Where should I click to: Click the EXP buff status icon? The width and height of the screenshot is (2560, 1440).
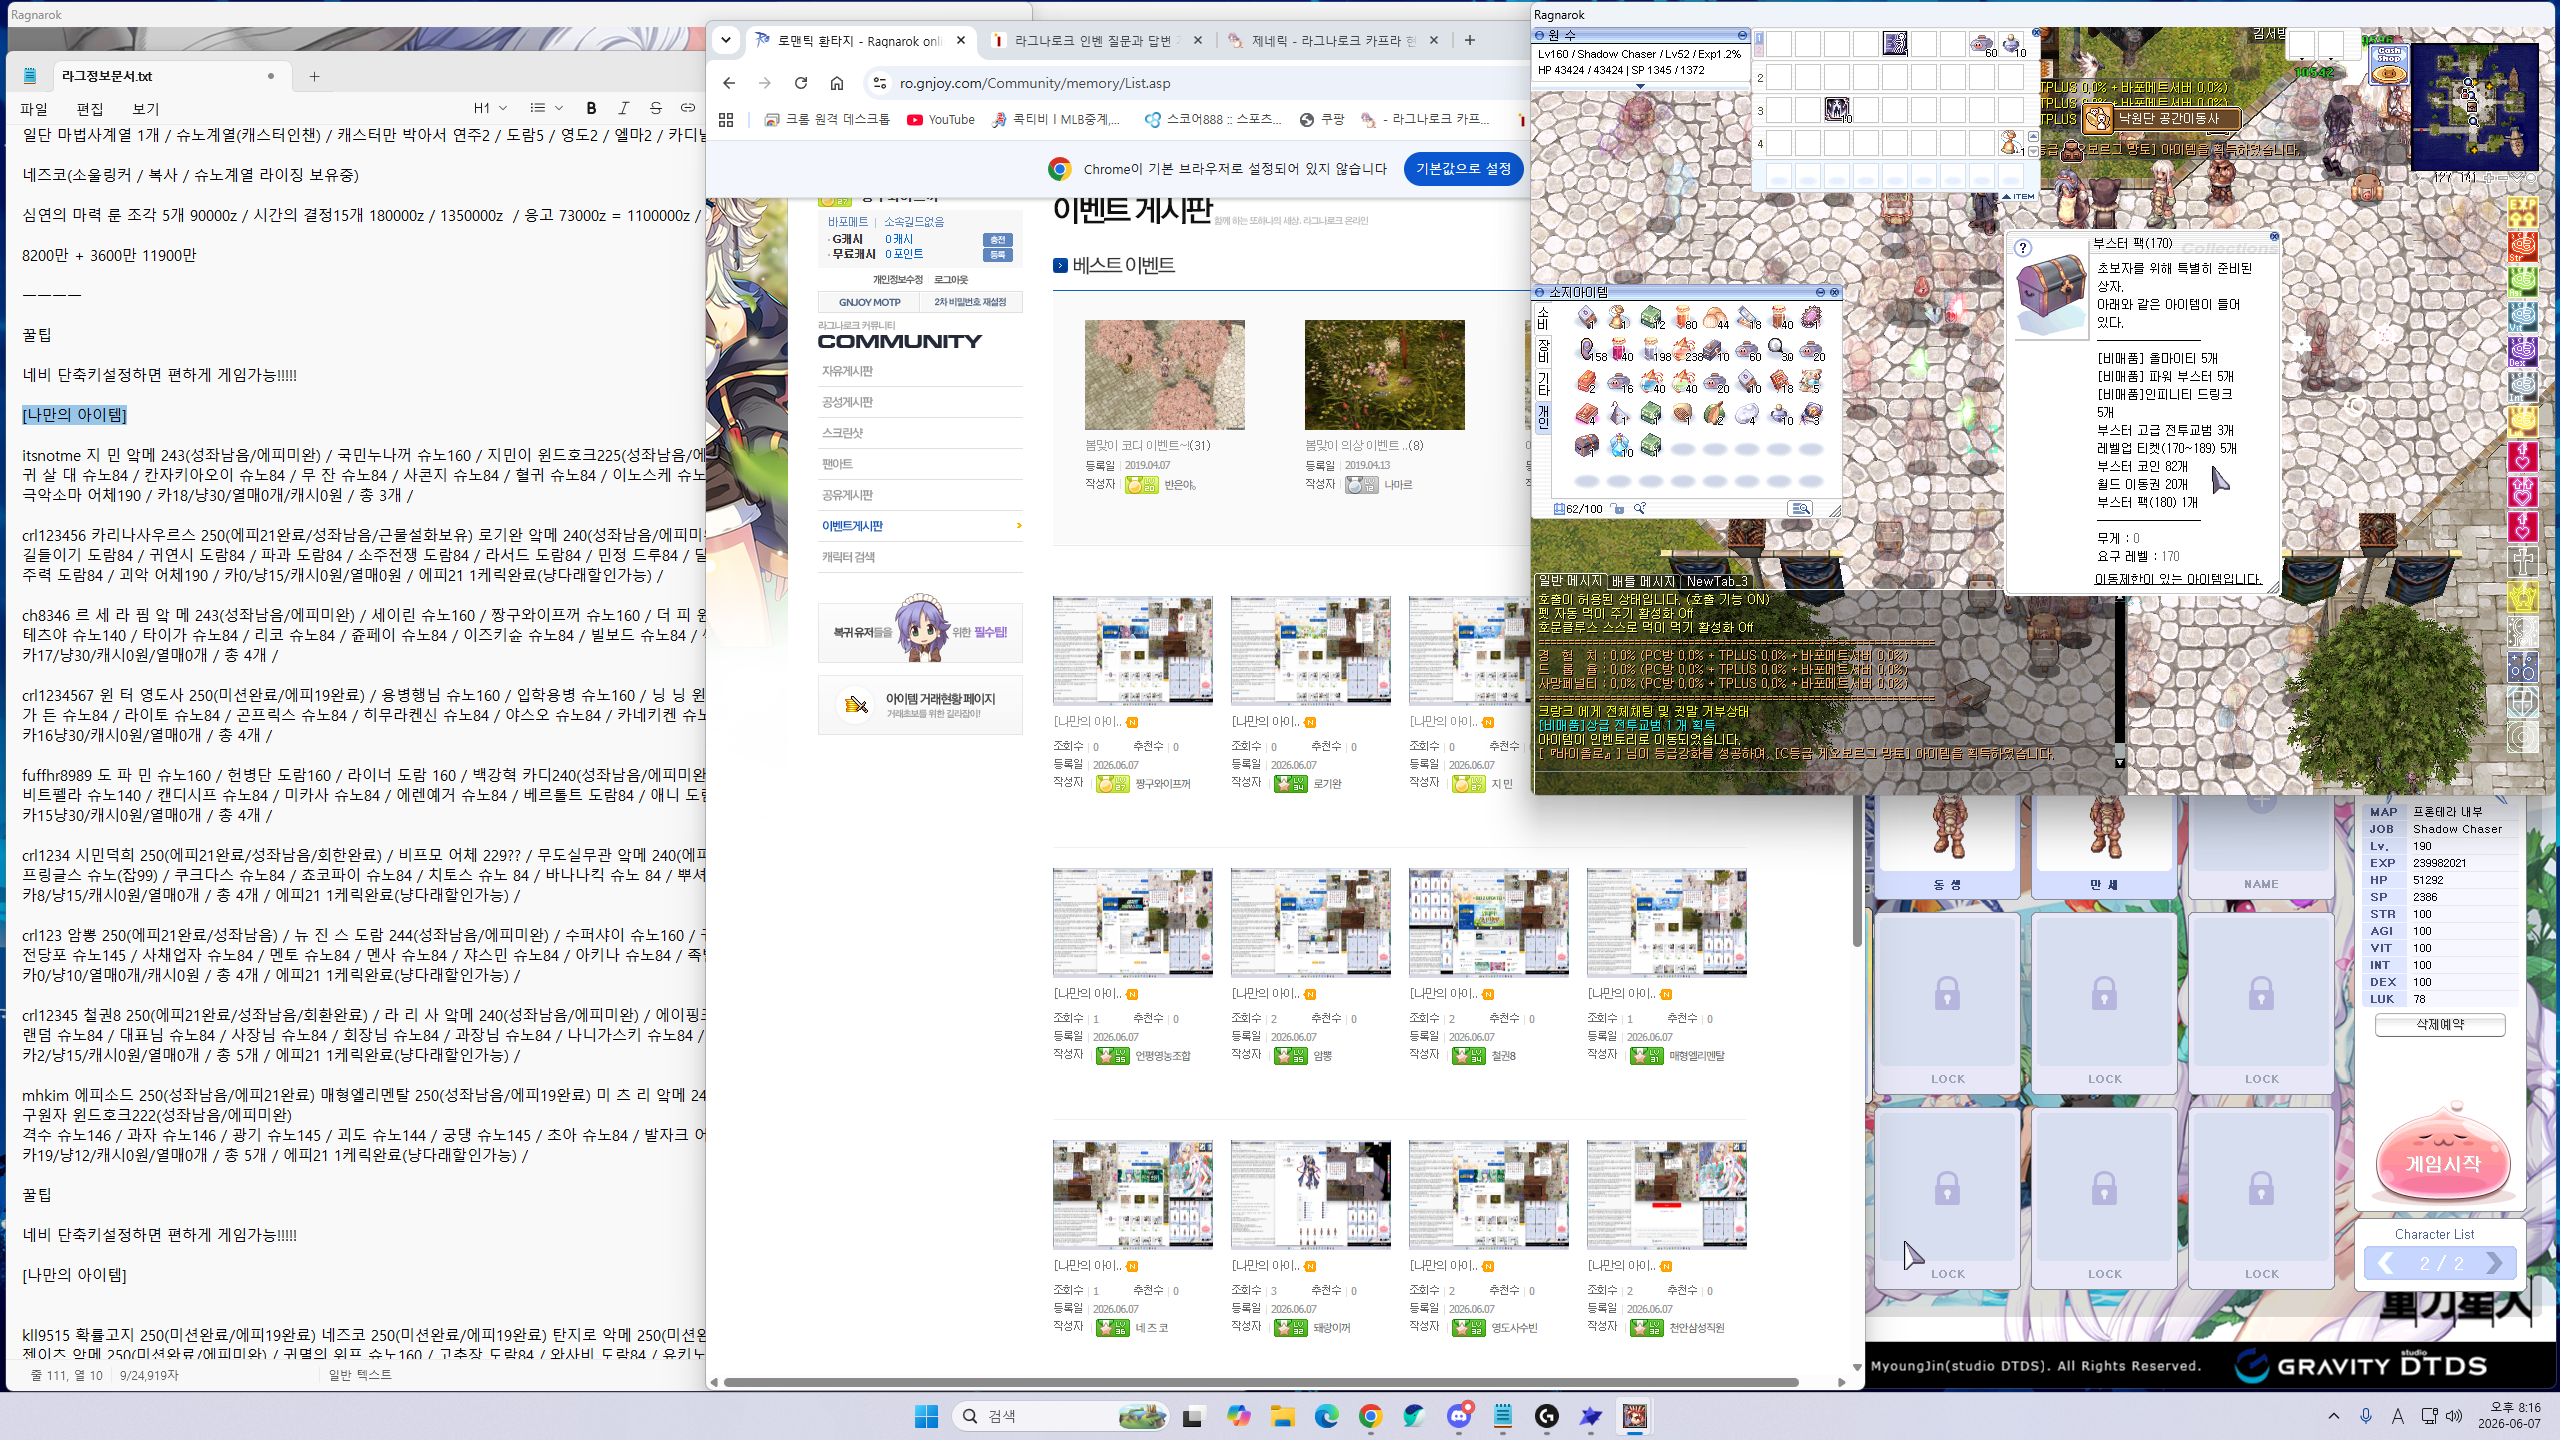(2522, 211)
